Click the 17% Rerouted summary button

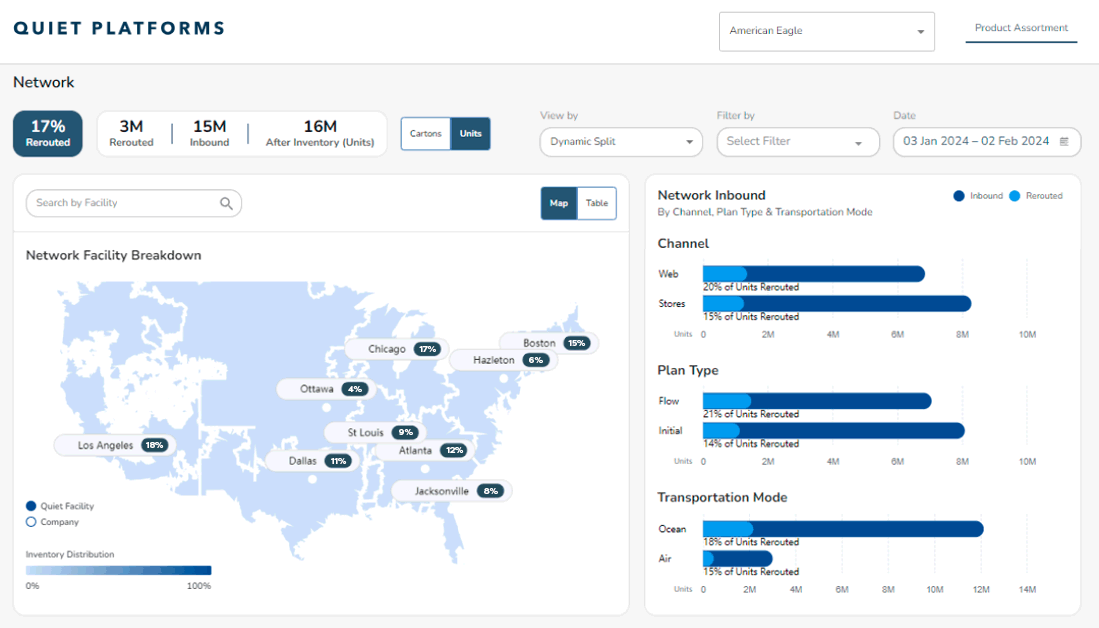pyautogui.click(x=48, y=133)
